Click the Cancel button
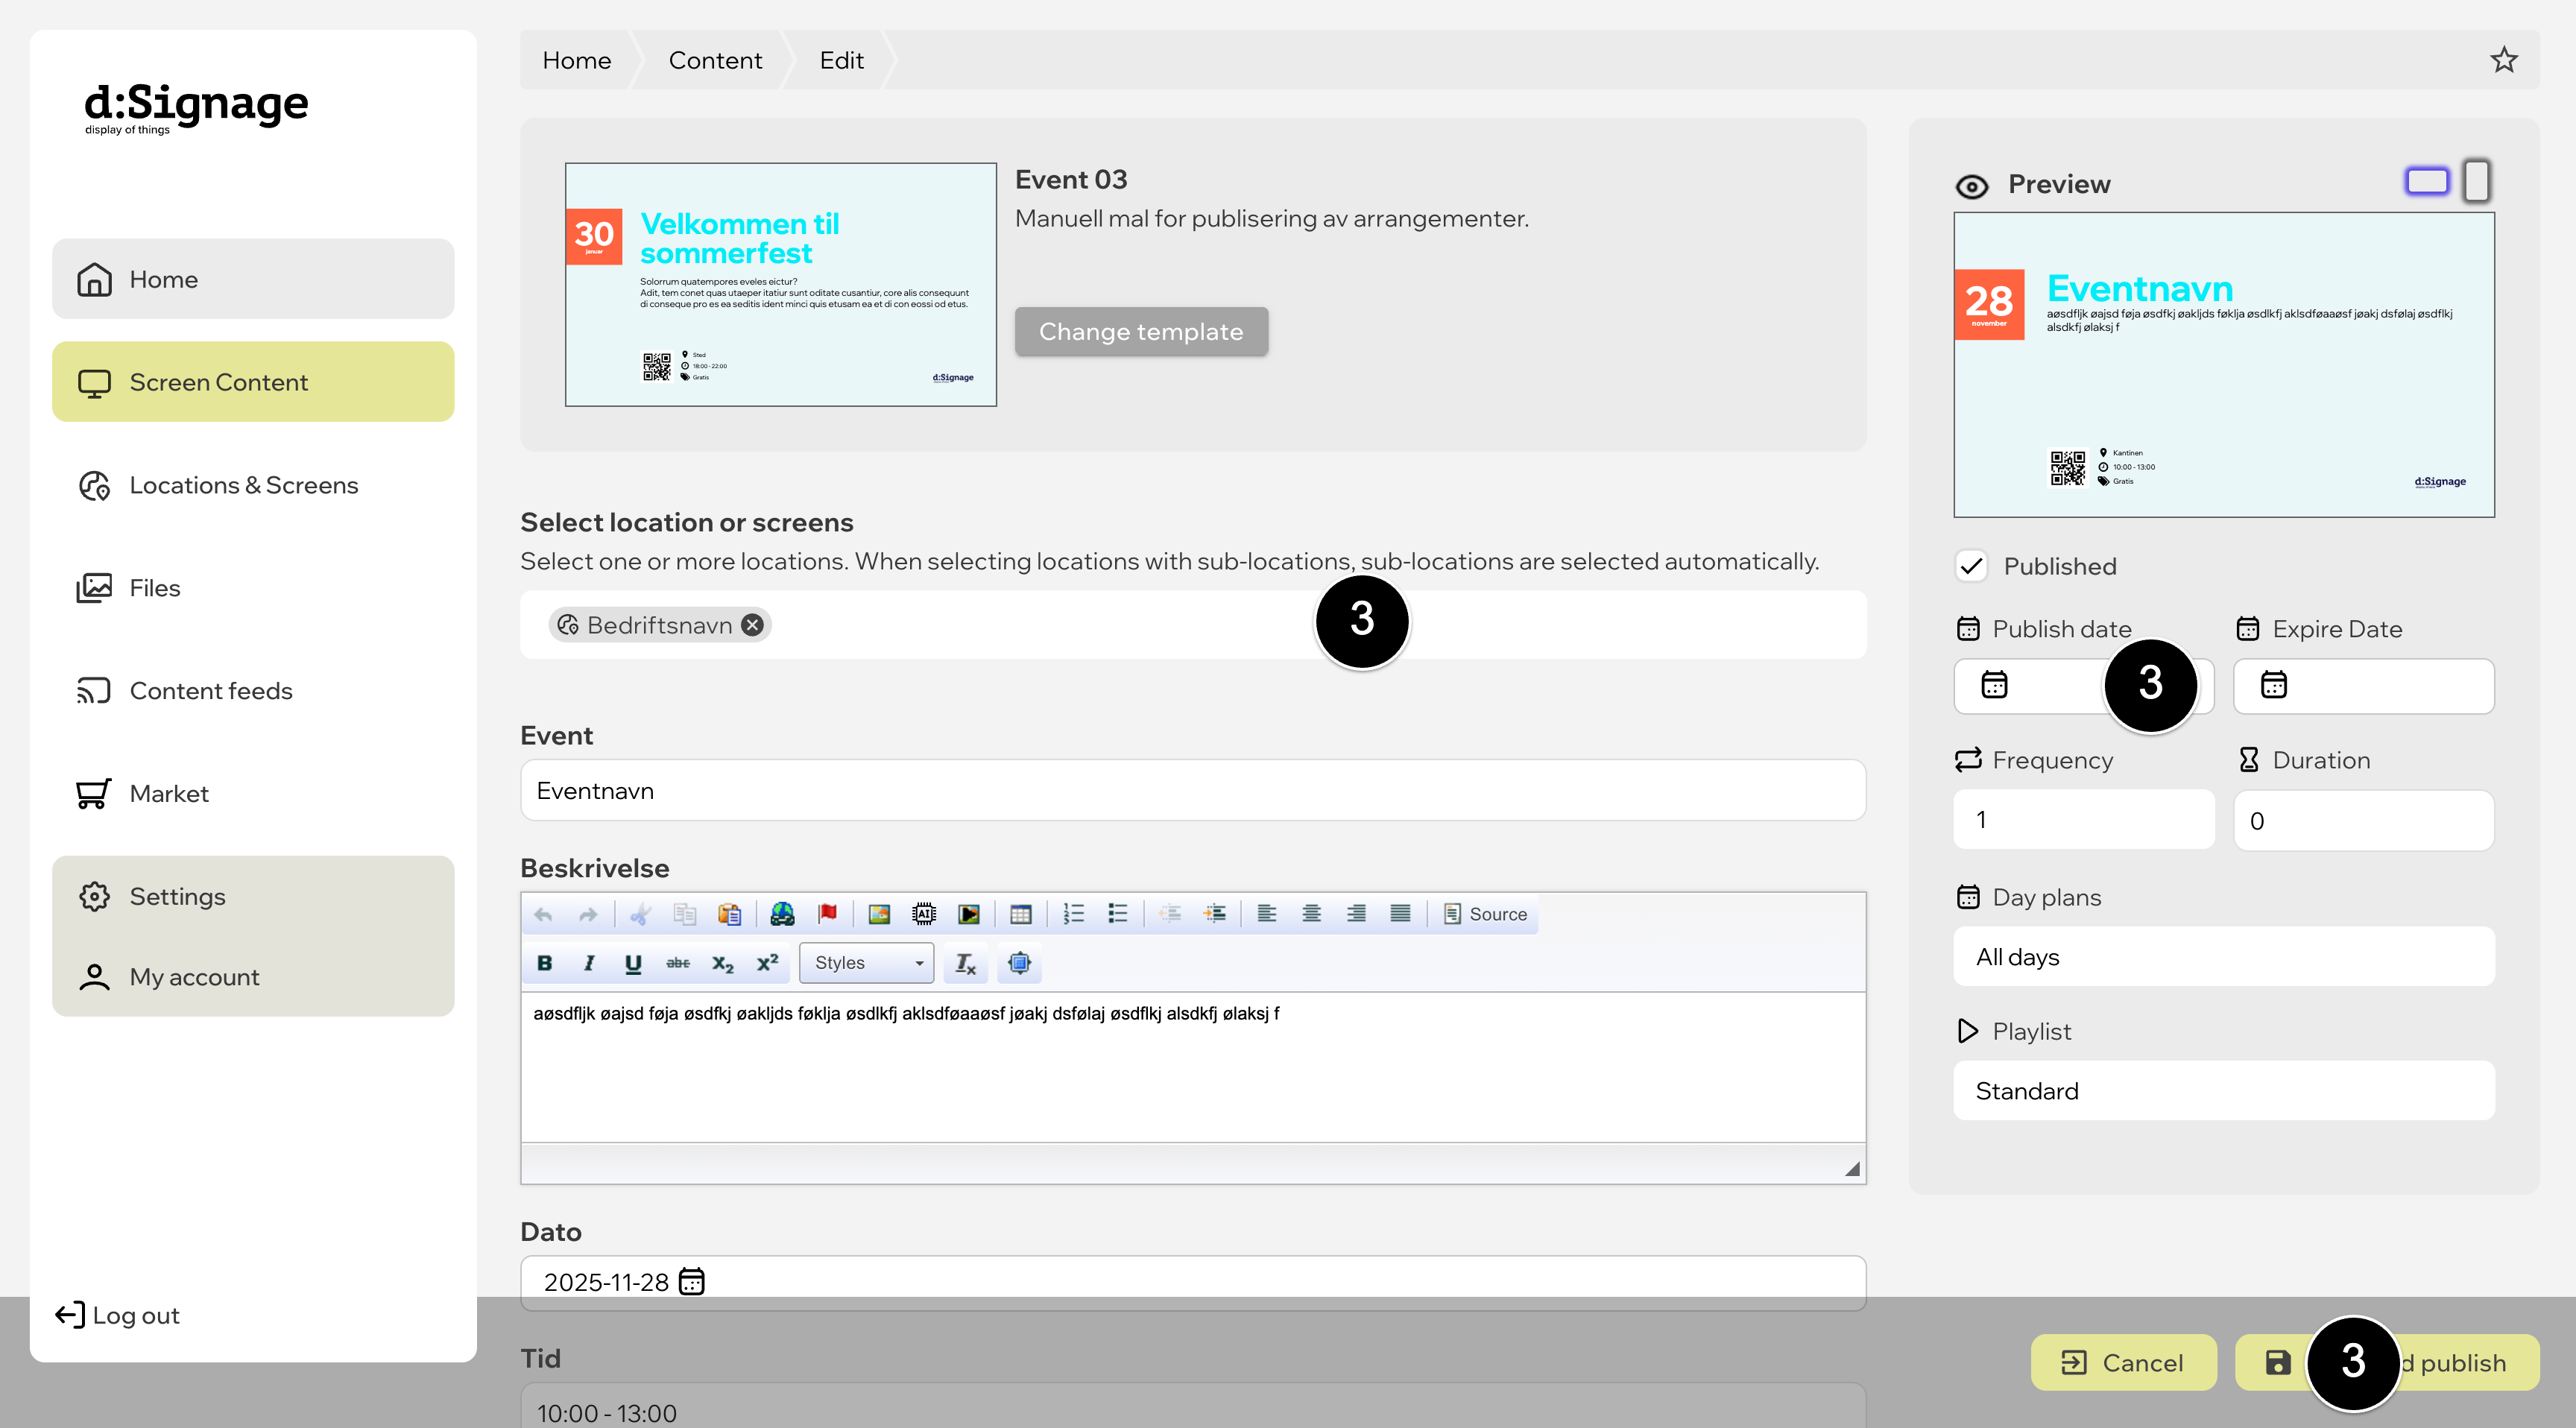 2123,1362
